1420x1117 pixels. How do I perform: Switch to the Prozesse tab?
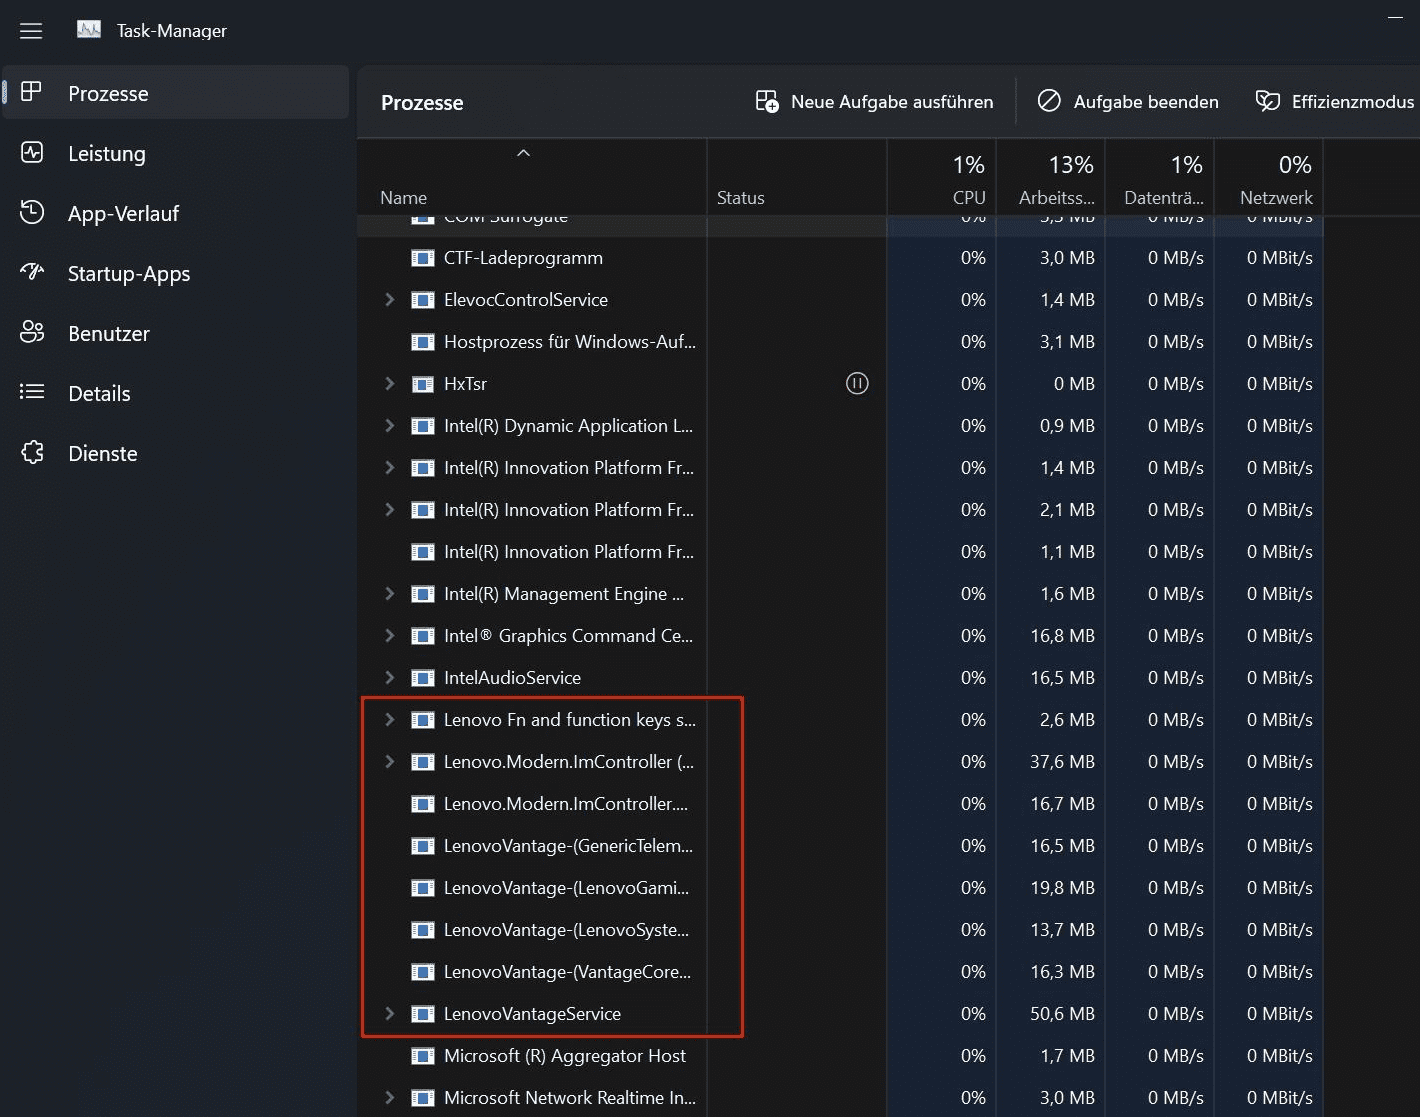[x=108, y=93]
